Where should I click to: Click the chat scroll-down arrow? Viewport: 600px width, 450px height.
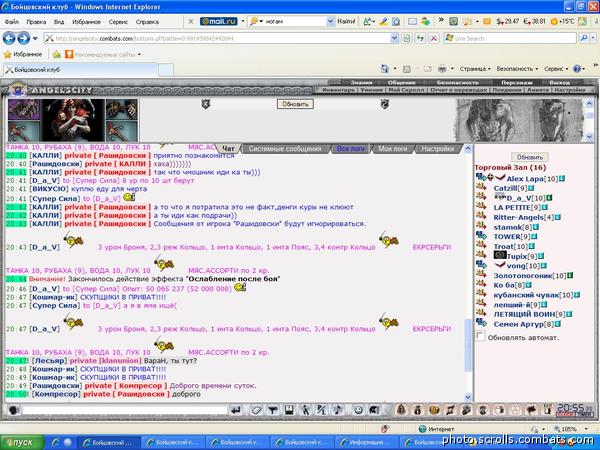click(x=468, y=397)
